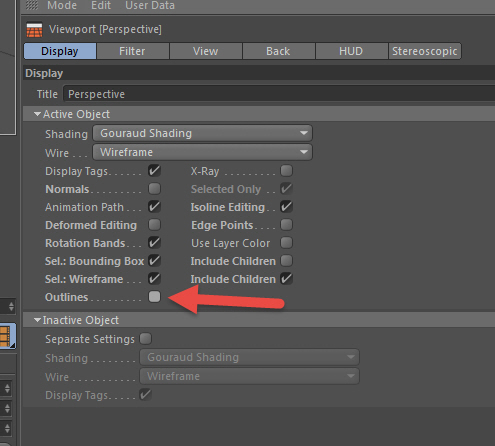The width and height of the screenshot is (495, 446).
Task: Toggle the Isoline Editing checkbox
Action: [286, 207]
